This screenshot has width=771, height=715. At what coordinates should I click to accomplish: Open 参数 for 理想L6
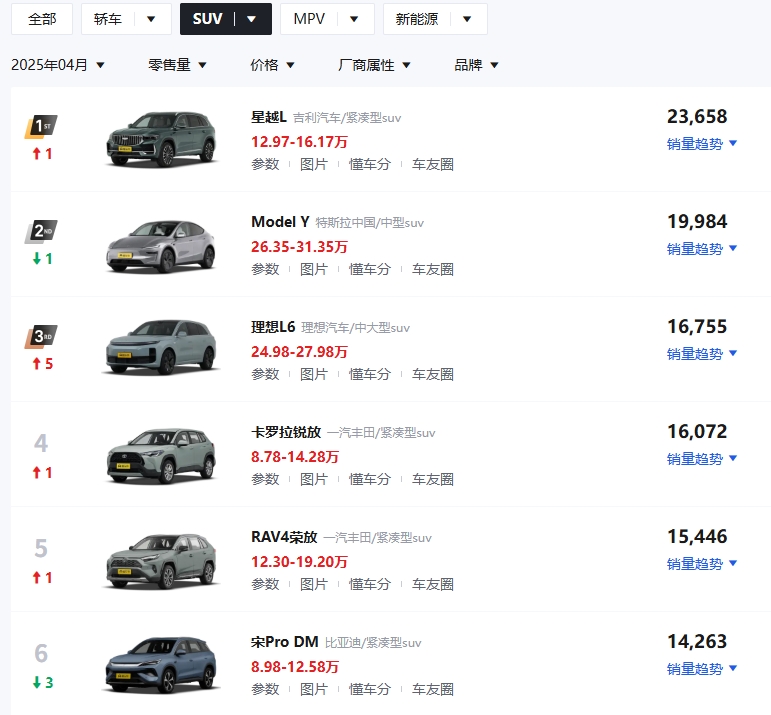click(265, 374)
